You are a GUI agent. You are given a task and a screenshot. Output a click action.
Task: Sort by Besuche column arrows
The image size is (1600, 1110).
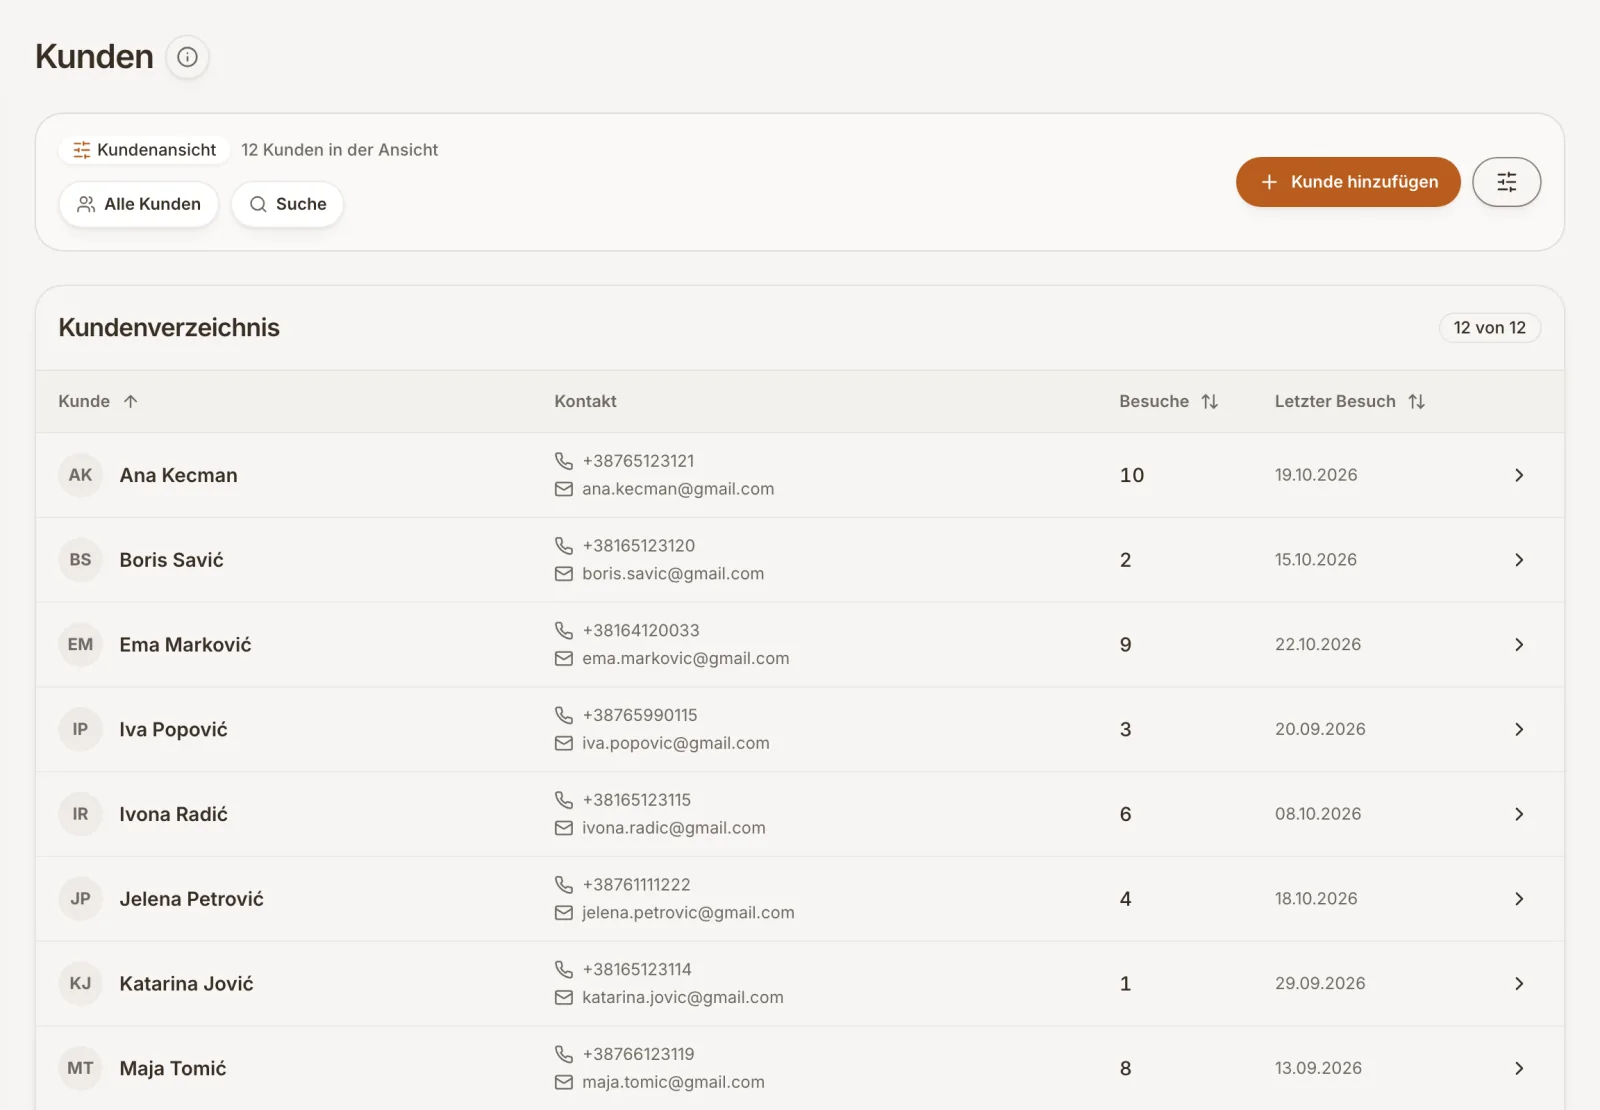pos(1210,401)
